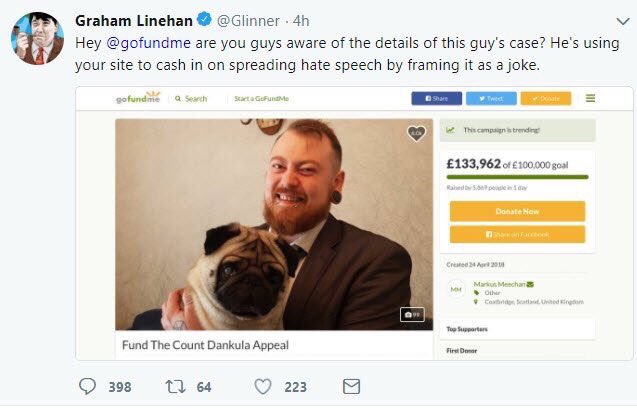Open the photo gallery camera counter

point(412,315)
